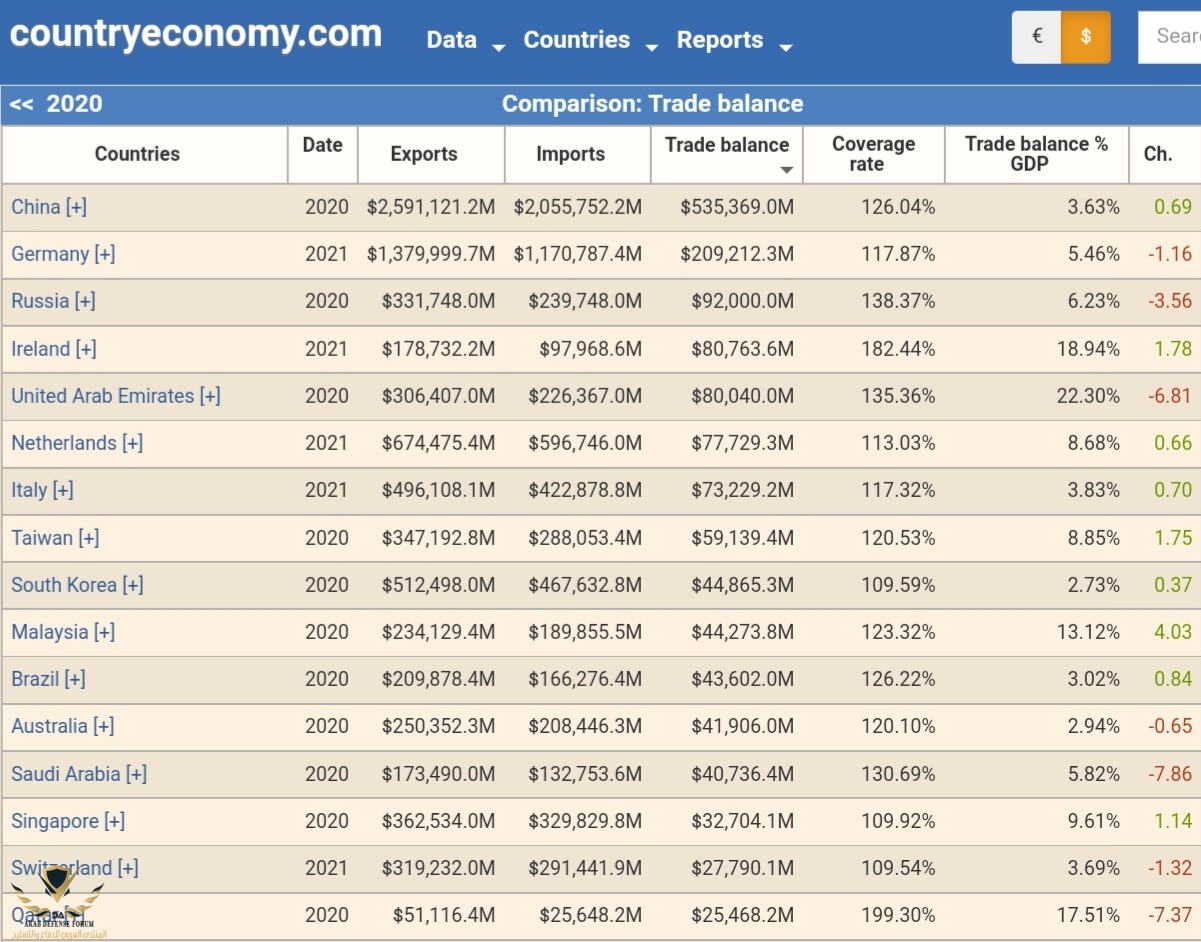Open the Netherlands country page
Viewport: 1201px width, 942px height.
pyautogui.click(x=64, y=443)
